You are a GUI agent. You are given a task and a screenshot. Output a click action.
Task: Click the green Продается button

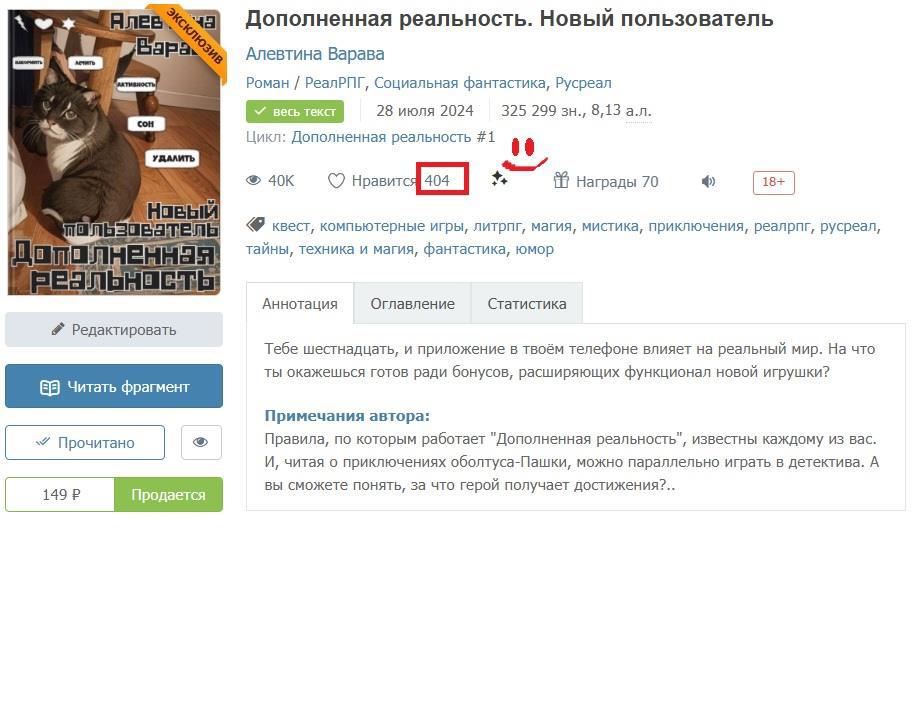tap(168, 495)
